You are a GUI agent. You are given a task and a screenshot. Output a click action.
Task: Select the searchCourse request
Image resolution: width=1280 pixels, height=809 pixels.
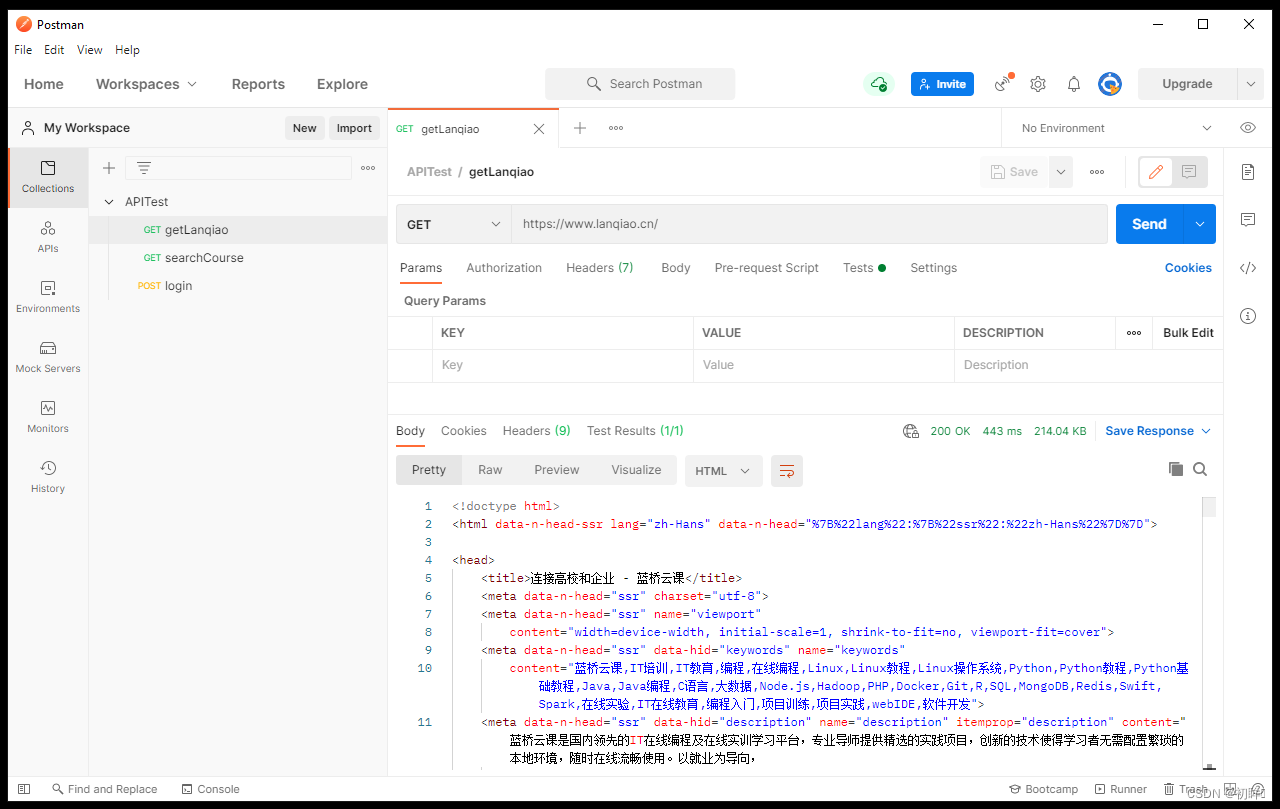(238, 258)
